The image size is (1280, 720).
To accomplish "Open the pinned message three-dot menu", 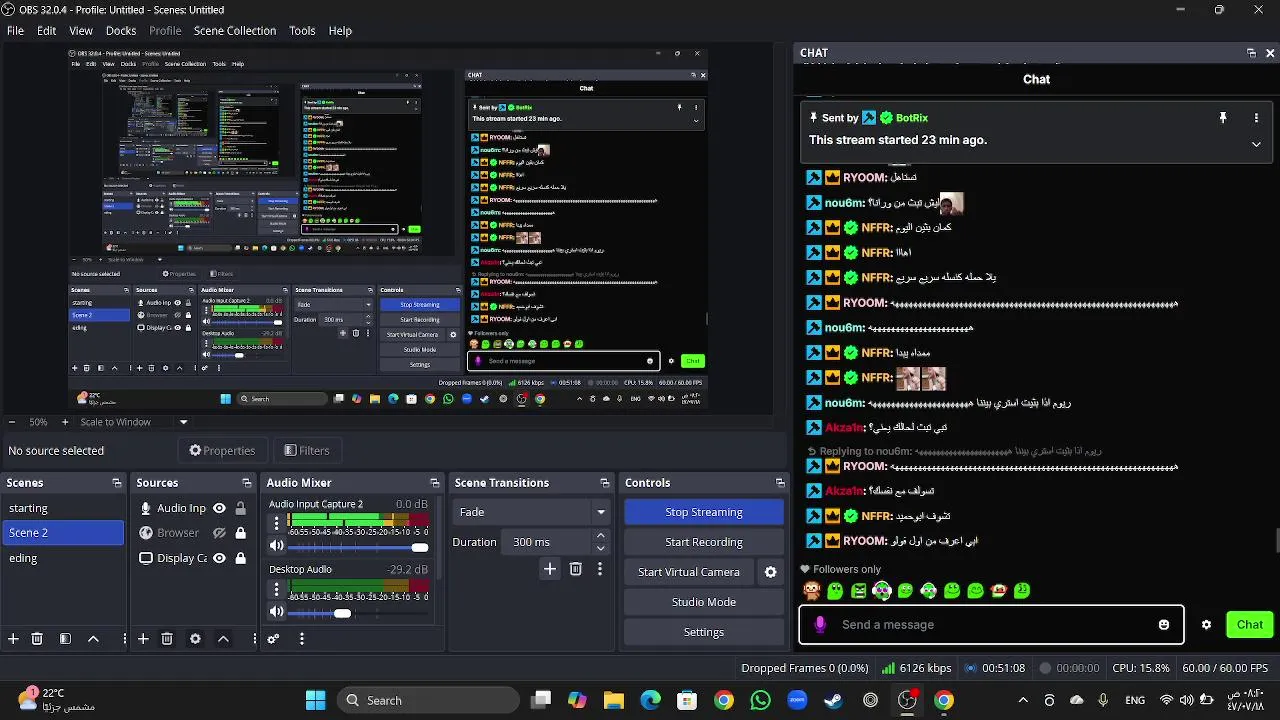I will point(1256,118).
